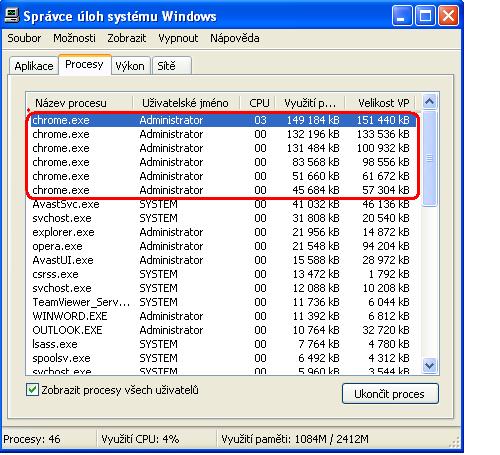Click the 32 720 kB value for OUTLOOK.EXE
This screenshot has height=455, width=500.
386,330
